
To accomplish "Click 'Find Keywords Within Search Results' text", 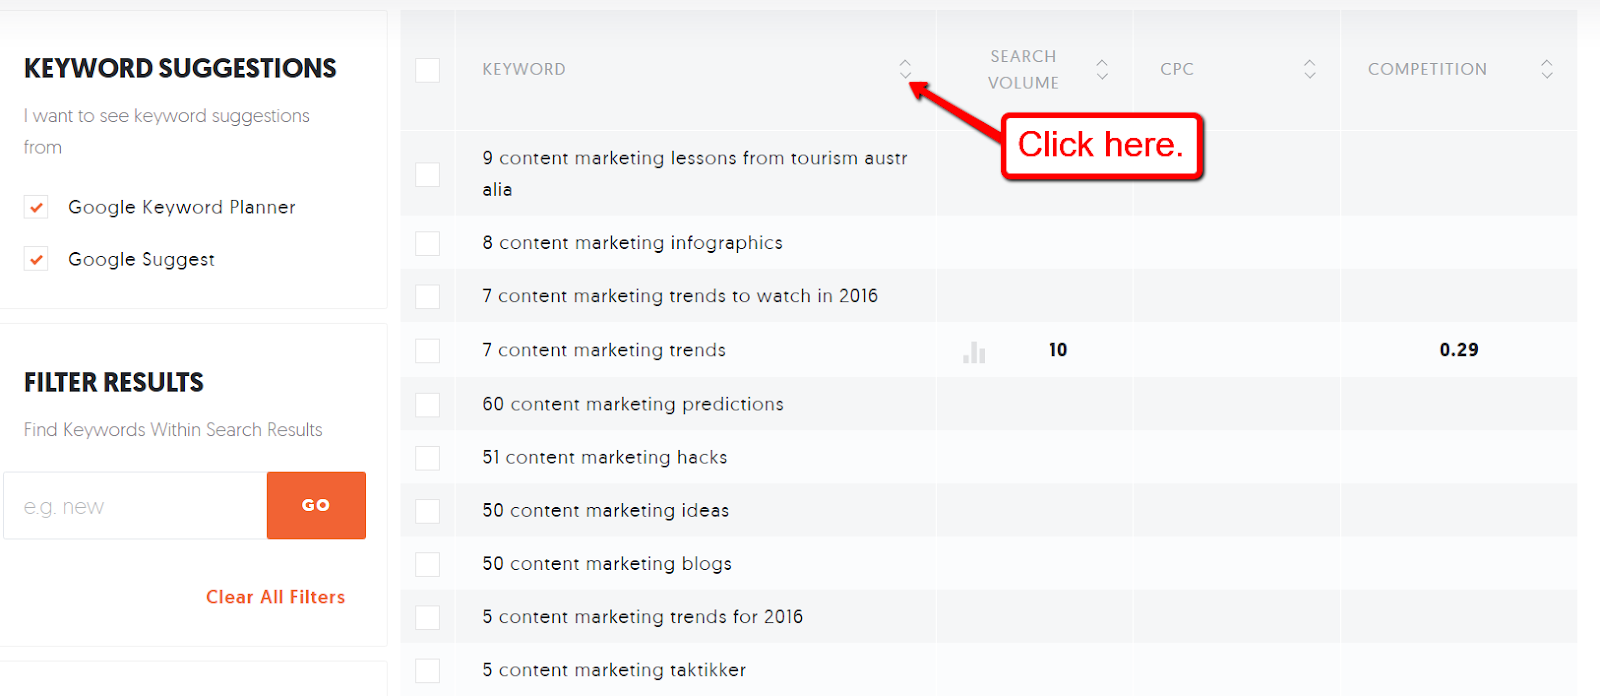I will pos(173,430).
